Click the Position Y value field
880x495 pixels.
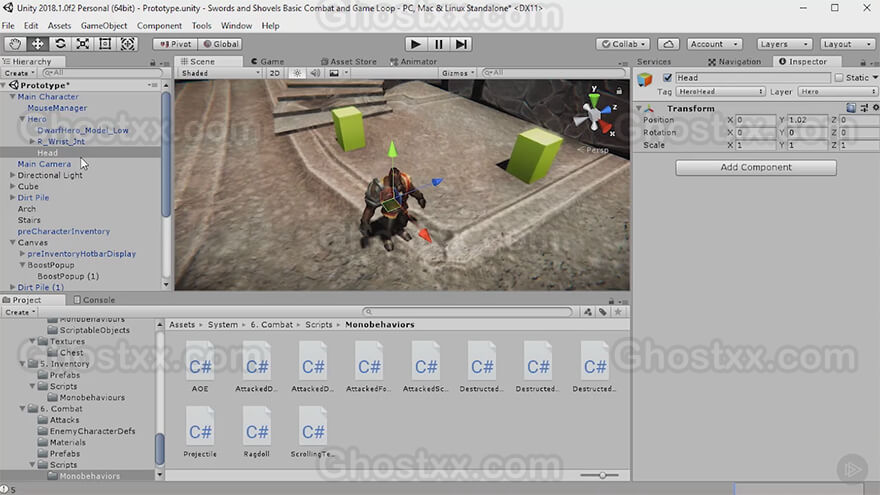807,120
